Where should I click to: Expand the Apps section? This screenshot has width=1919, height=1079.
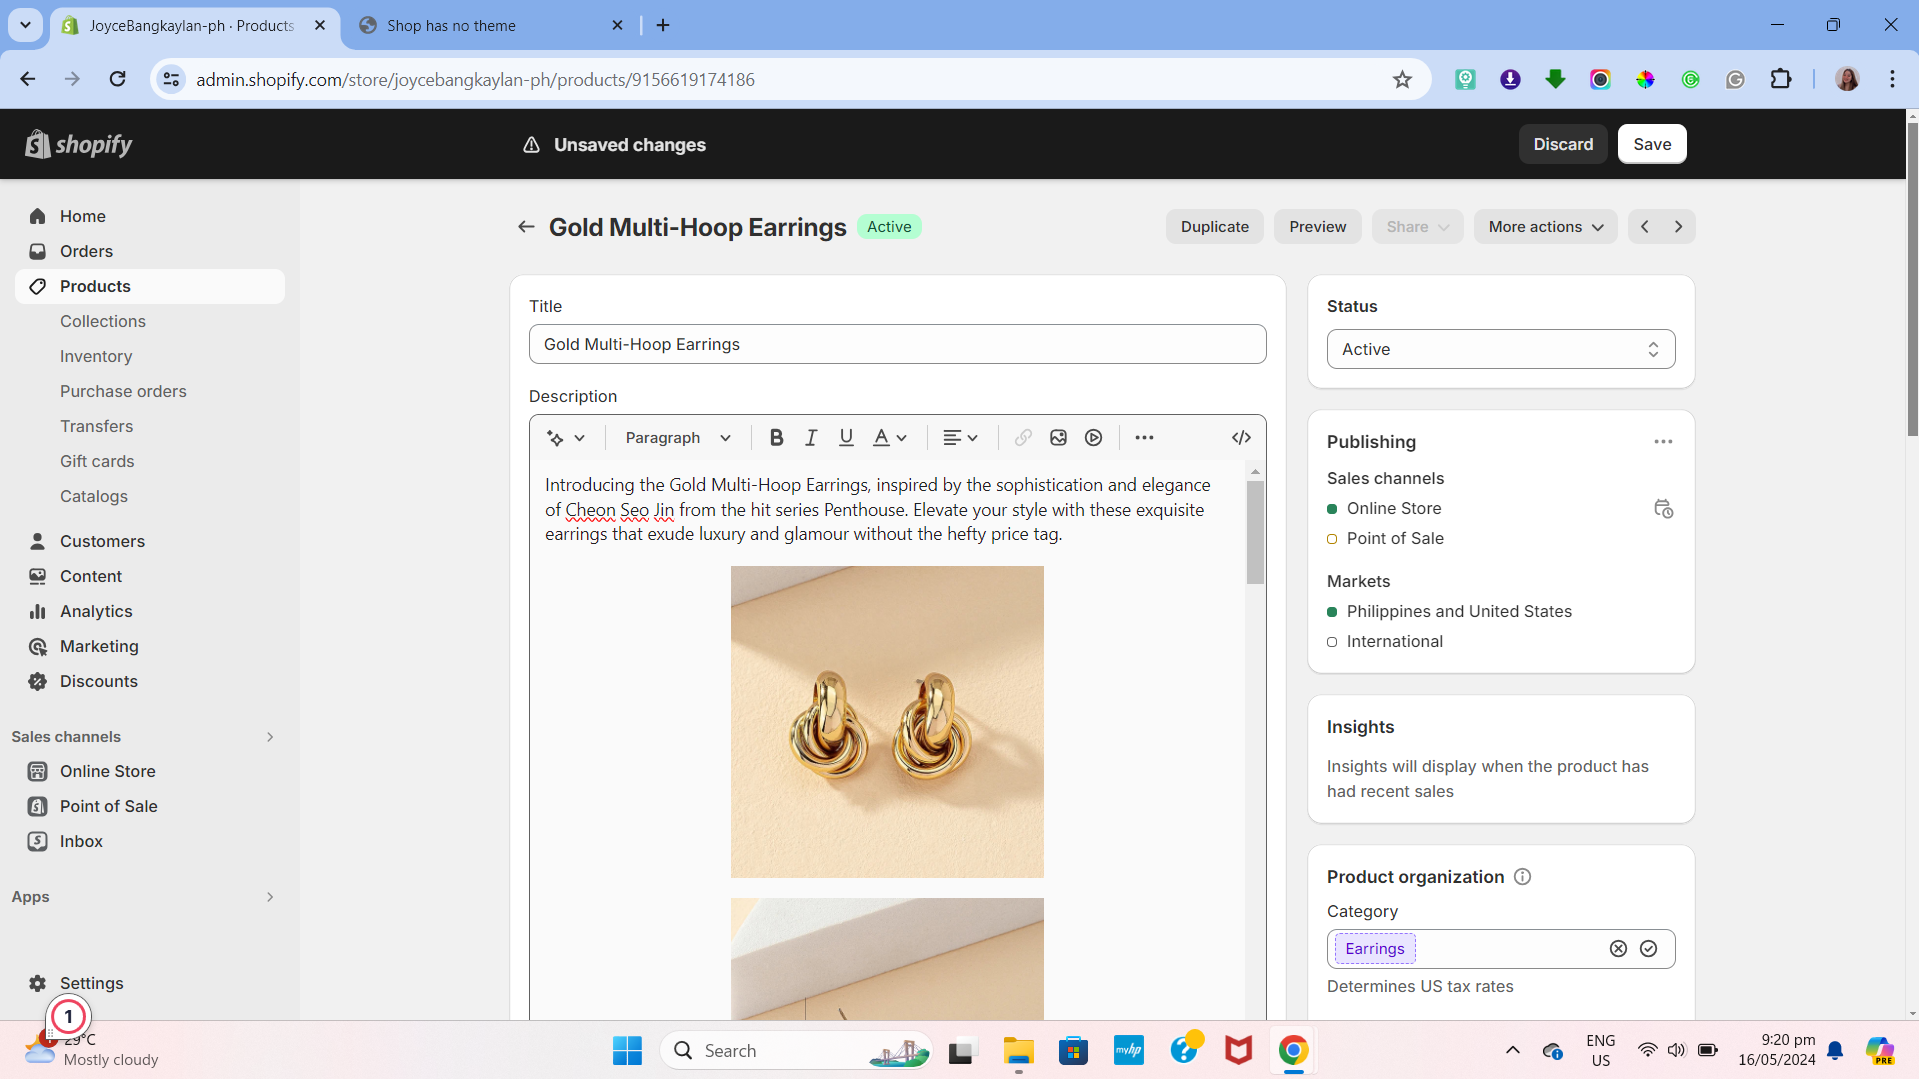click(x=270, y=897)
